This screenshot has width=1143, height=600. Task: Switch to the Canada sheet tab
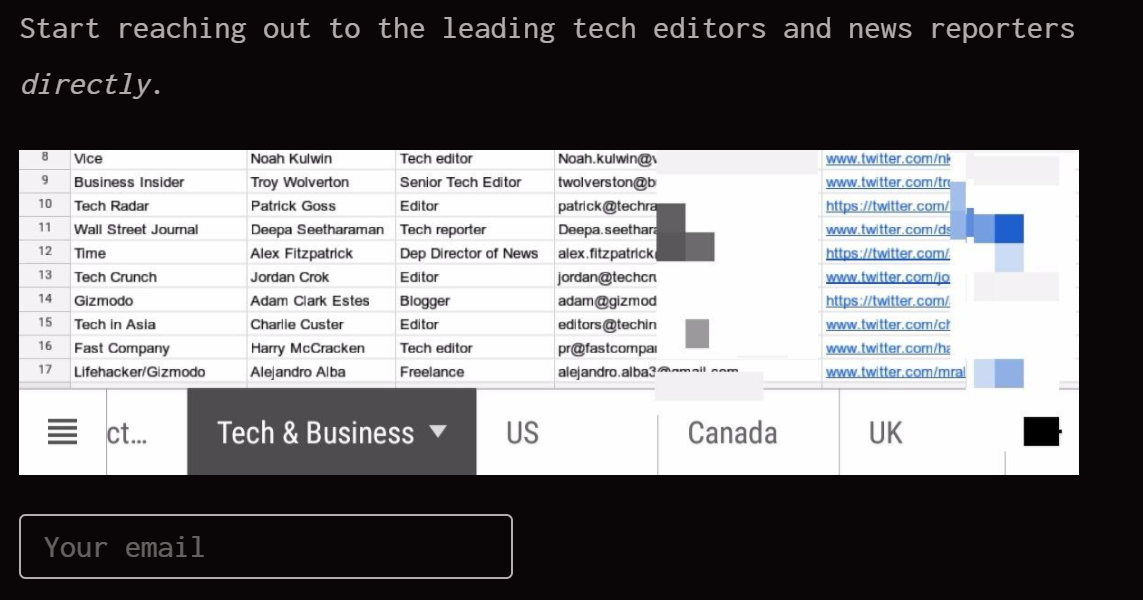click(732, 432)
